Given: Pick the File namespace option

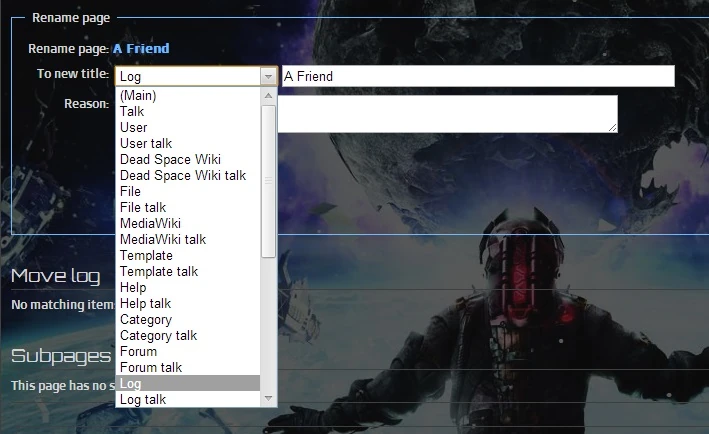Looking at the screenshot, I should click(188, 191).
